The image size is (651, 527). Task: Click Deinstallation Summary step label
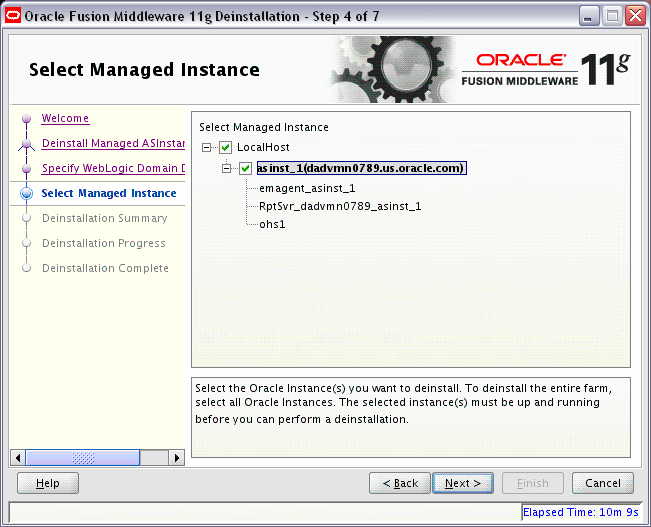click(105, 218)
